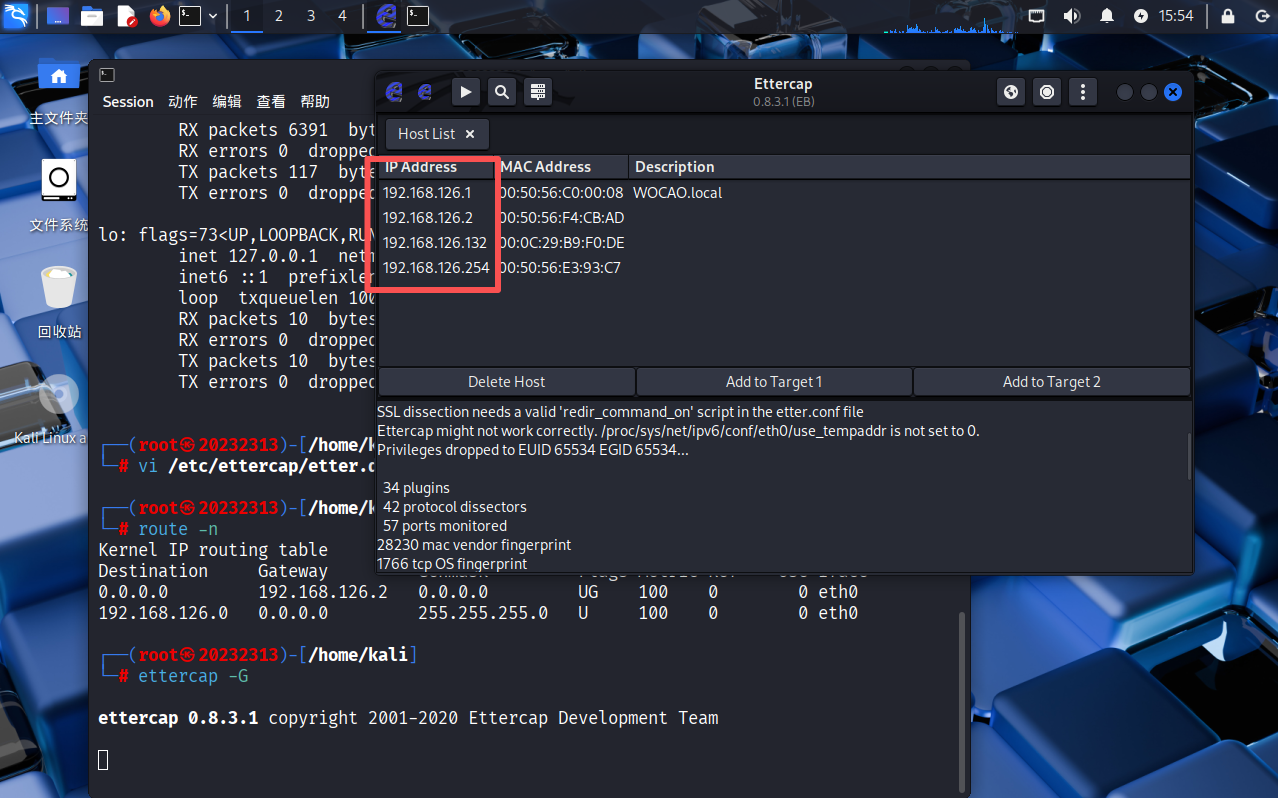Open the text editor panel launcher
The height and width of the screenshot is (798, 1278).
tap(126, 16)
